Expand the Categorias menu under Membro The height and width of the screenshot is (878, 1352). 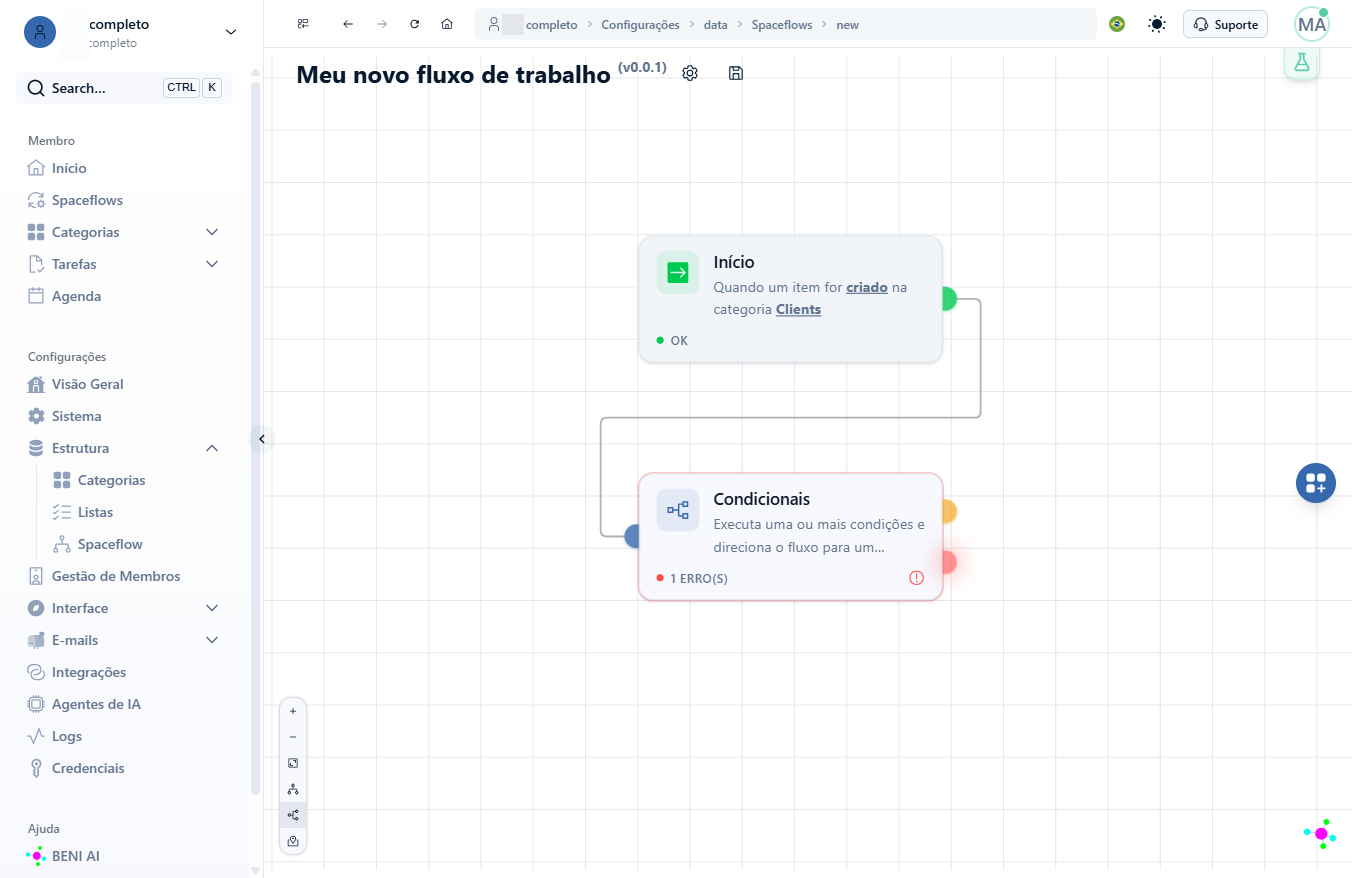(x=212, y=232)
